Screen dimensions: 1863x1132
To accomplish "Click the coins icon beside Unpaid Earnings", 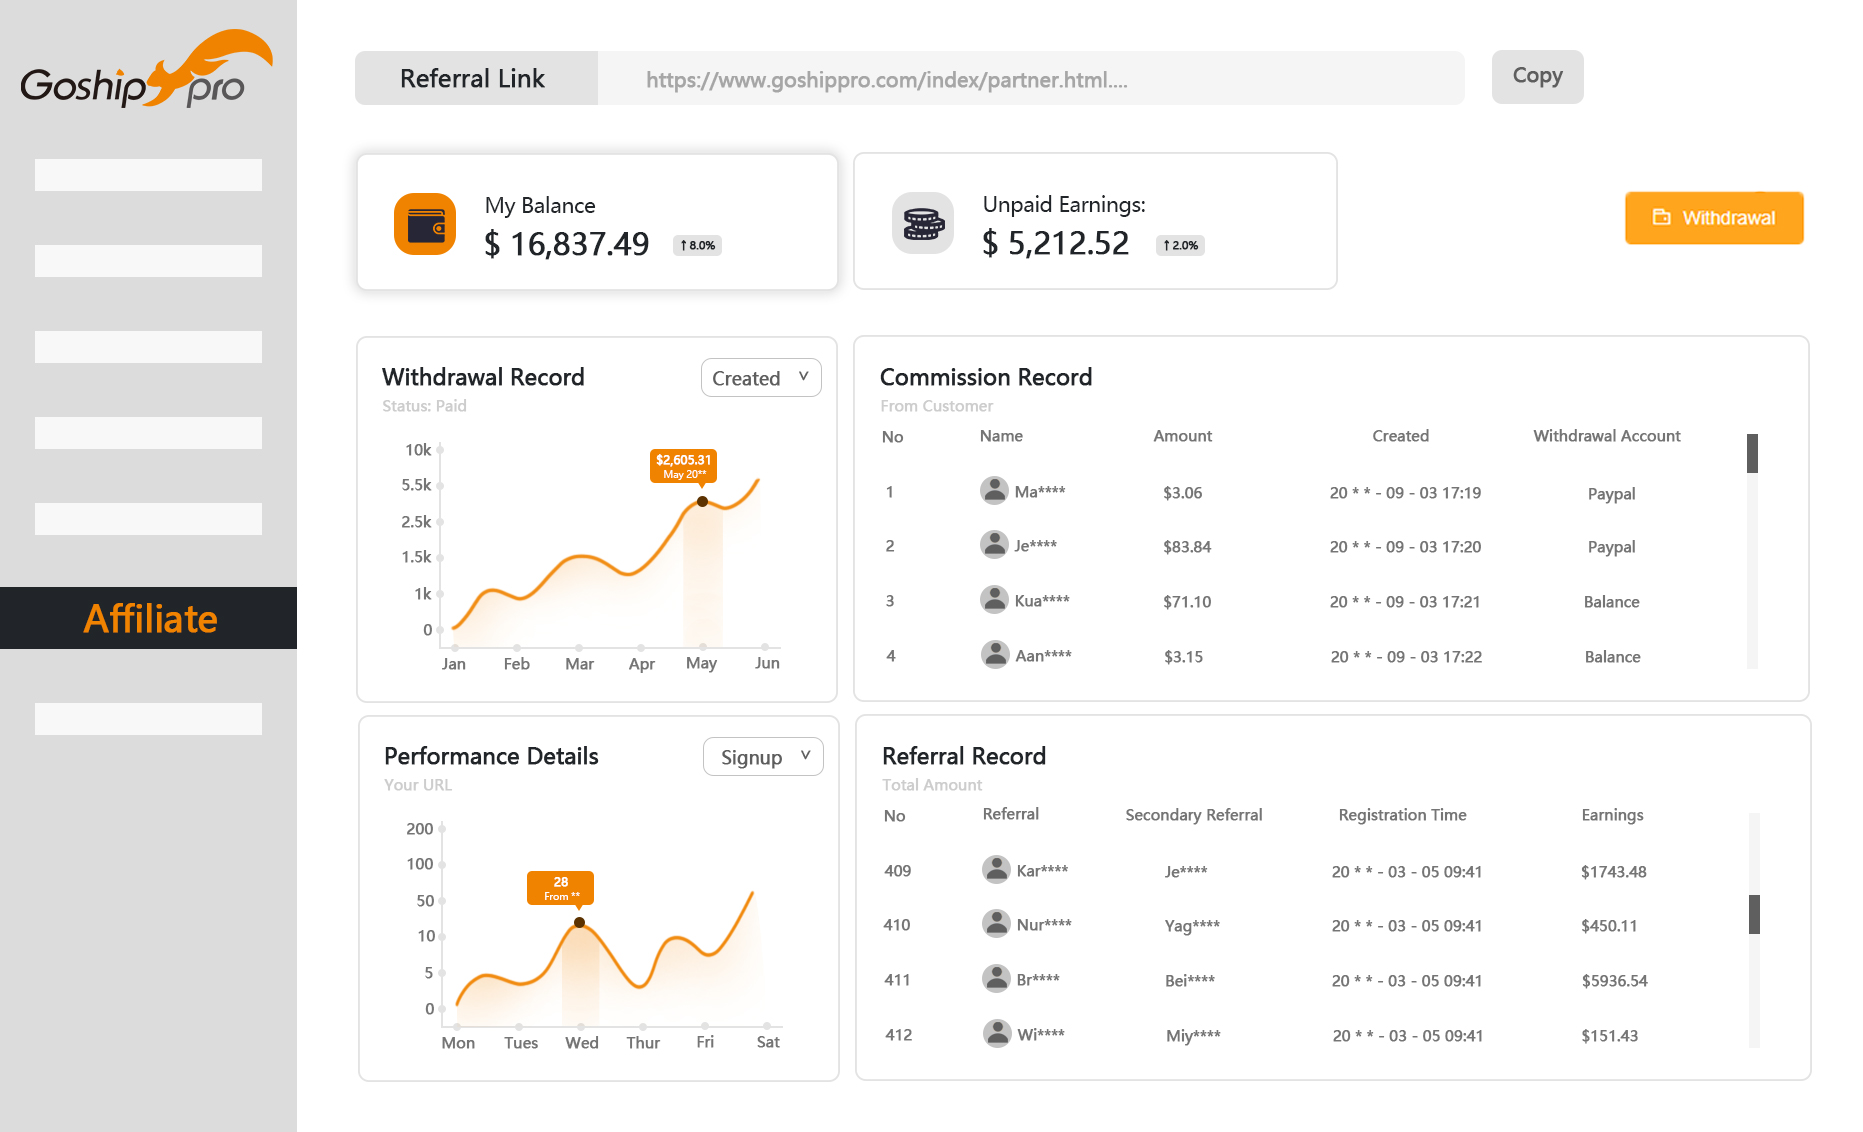I will [922, 223].
